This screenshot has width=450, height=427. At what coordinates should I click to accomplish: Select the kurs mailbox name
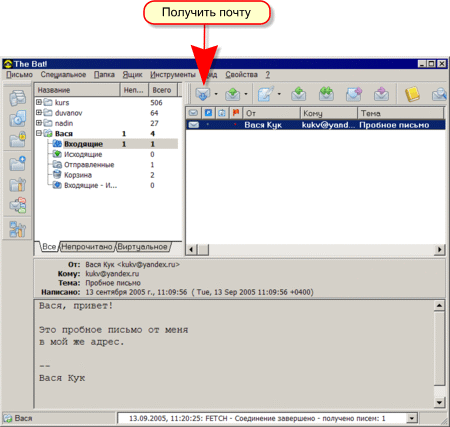pos(62,102)
